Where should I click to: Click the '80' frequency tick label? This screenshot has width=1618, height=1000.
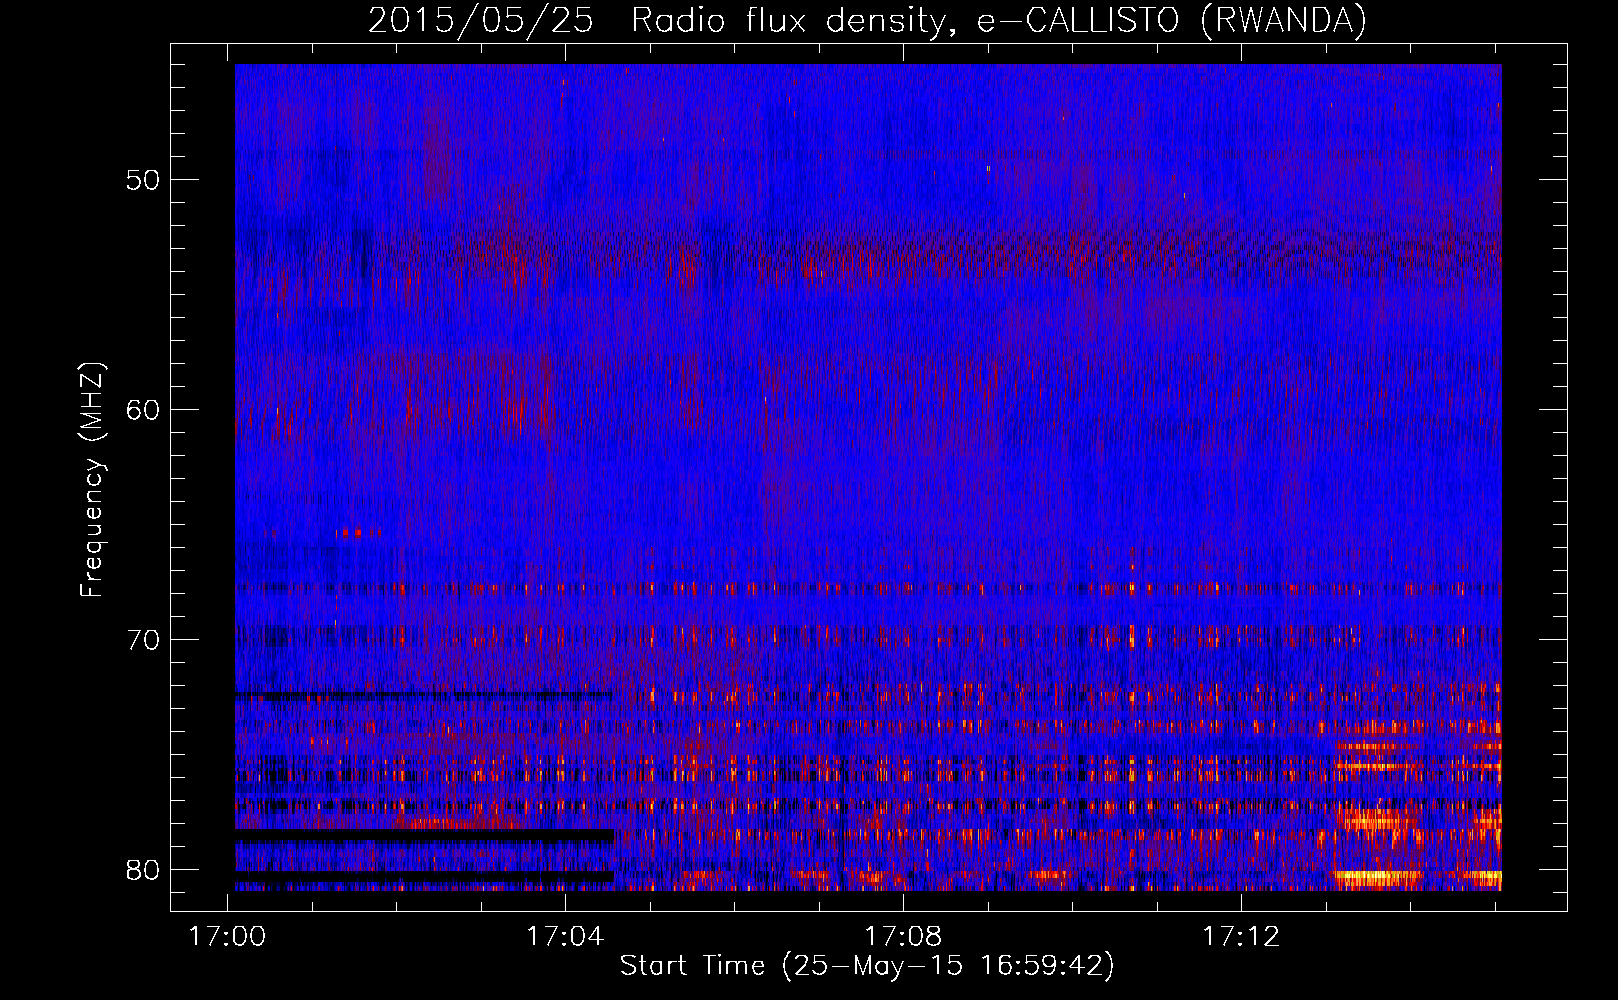click(143, 870)
